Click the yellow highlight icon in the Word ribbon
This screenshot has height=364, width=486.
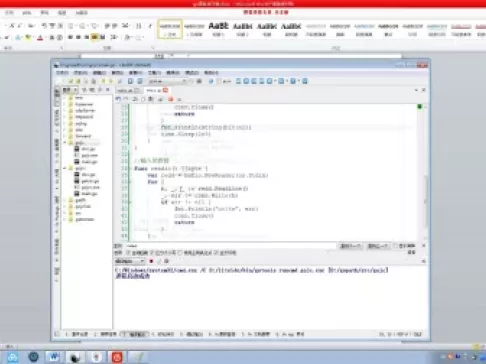click(x=28, y=37)
